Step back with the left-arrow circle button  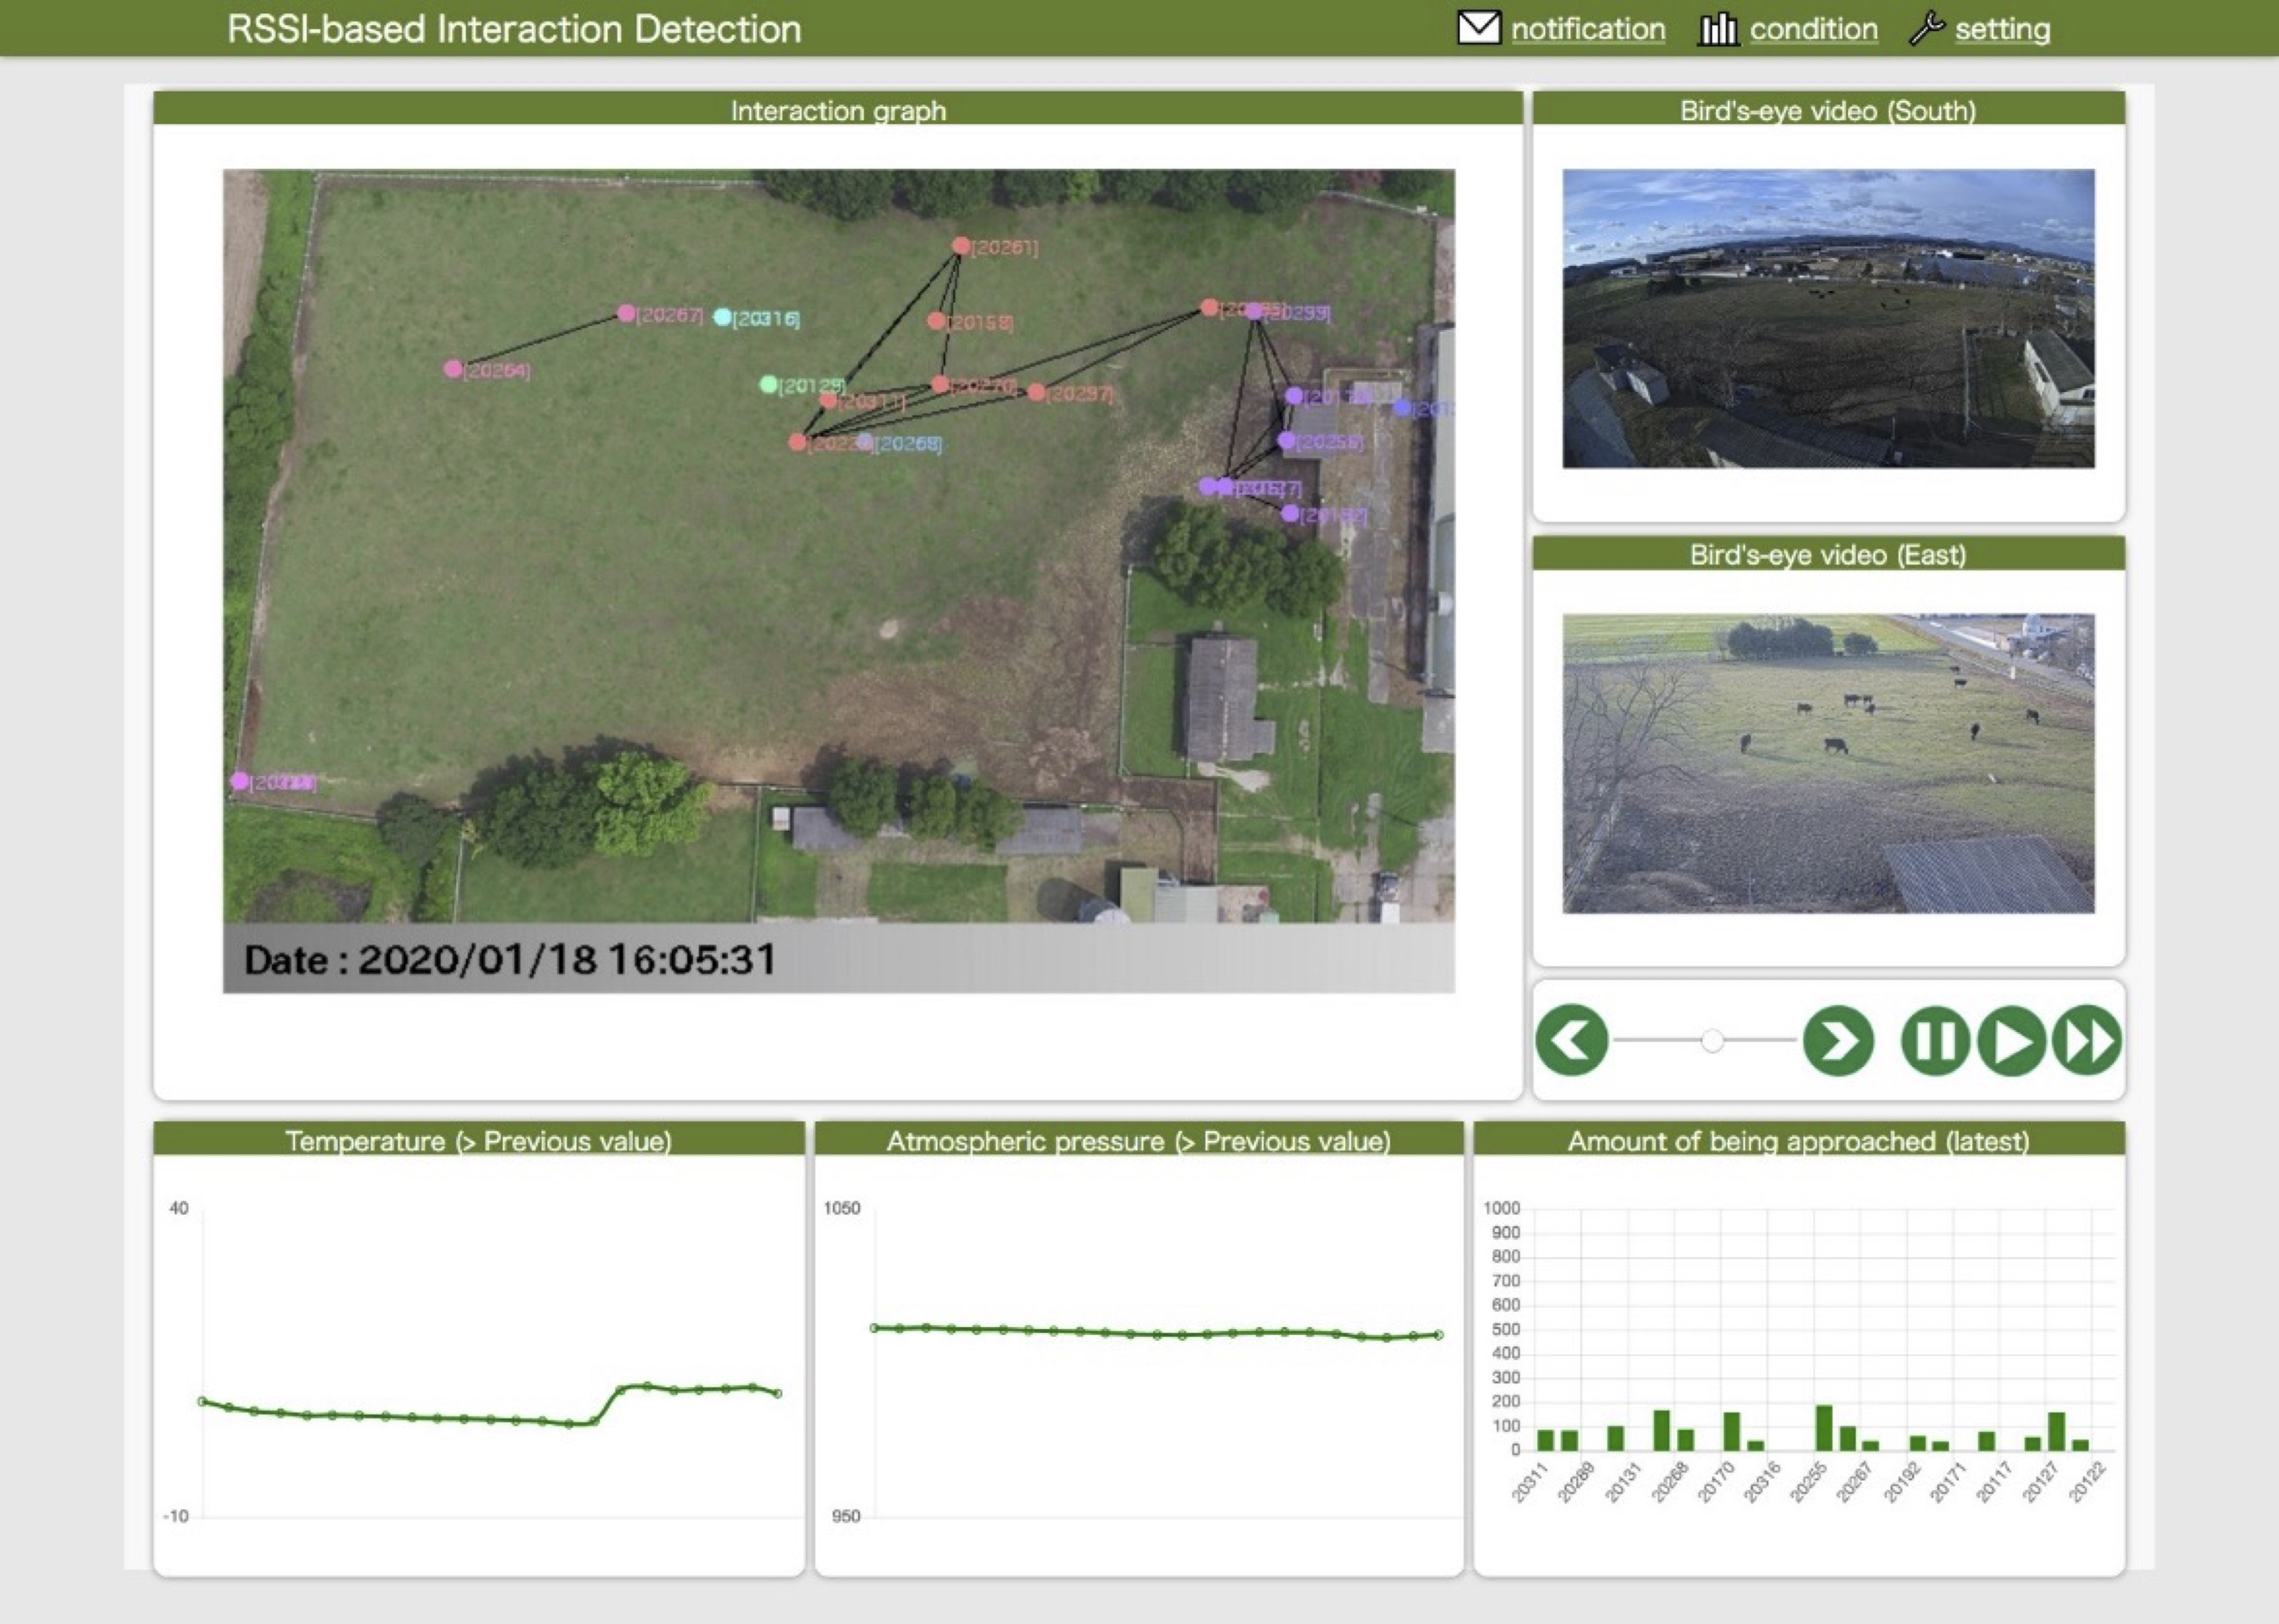(1572, 1040)
